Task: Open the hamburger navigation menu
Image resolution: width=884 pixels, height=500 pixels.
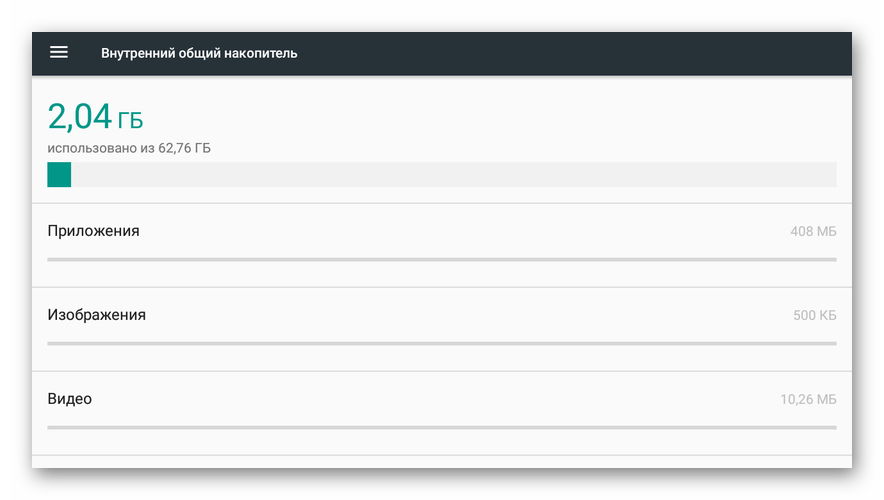Action: (x=59, y=52)
